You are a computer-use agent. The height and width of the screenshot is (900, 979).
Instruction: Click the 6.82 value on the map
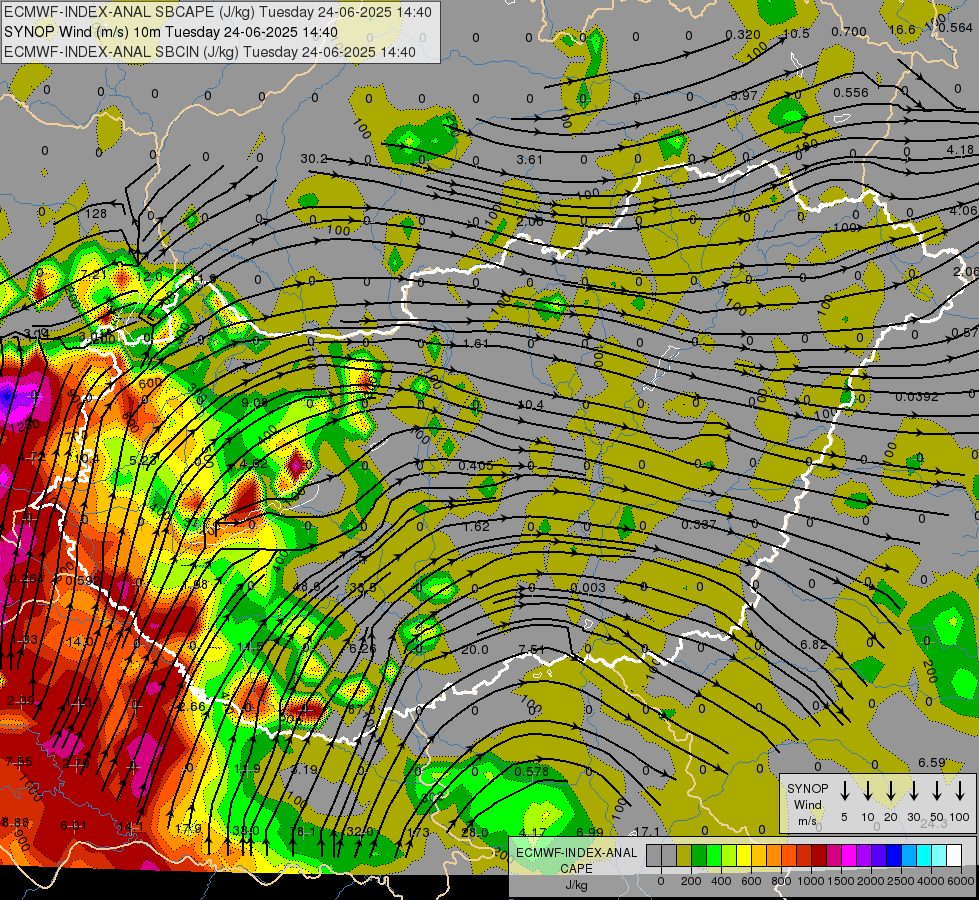point(814,644)
